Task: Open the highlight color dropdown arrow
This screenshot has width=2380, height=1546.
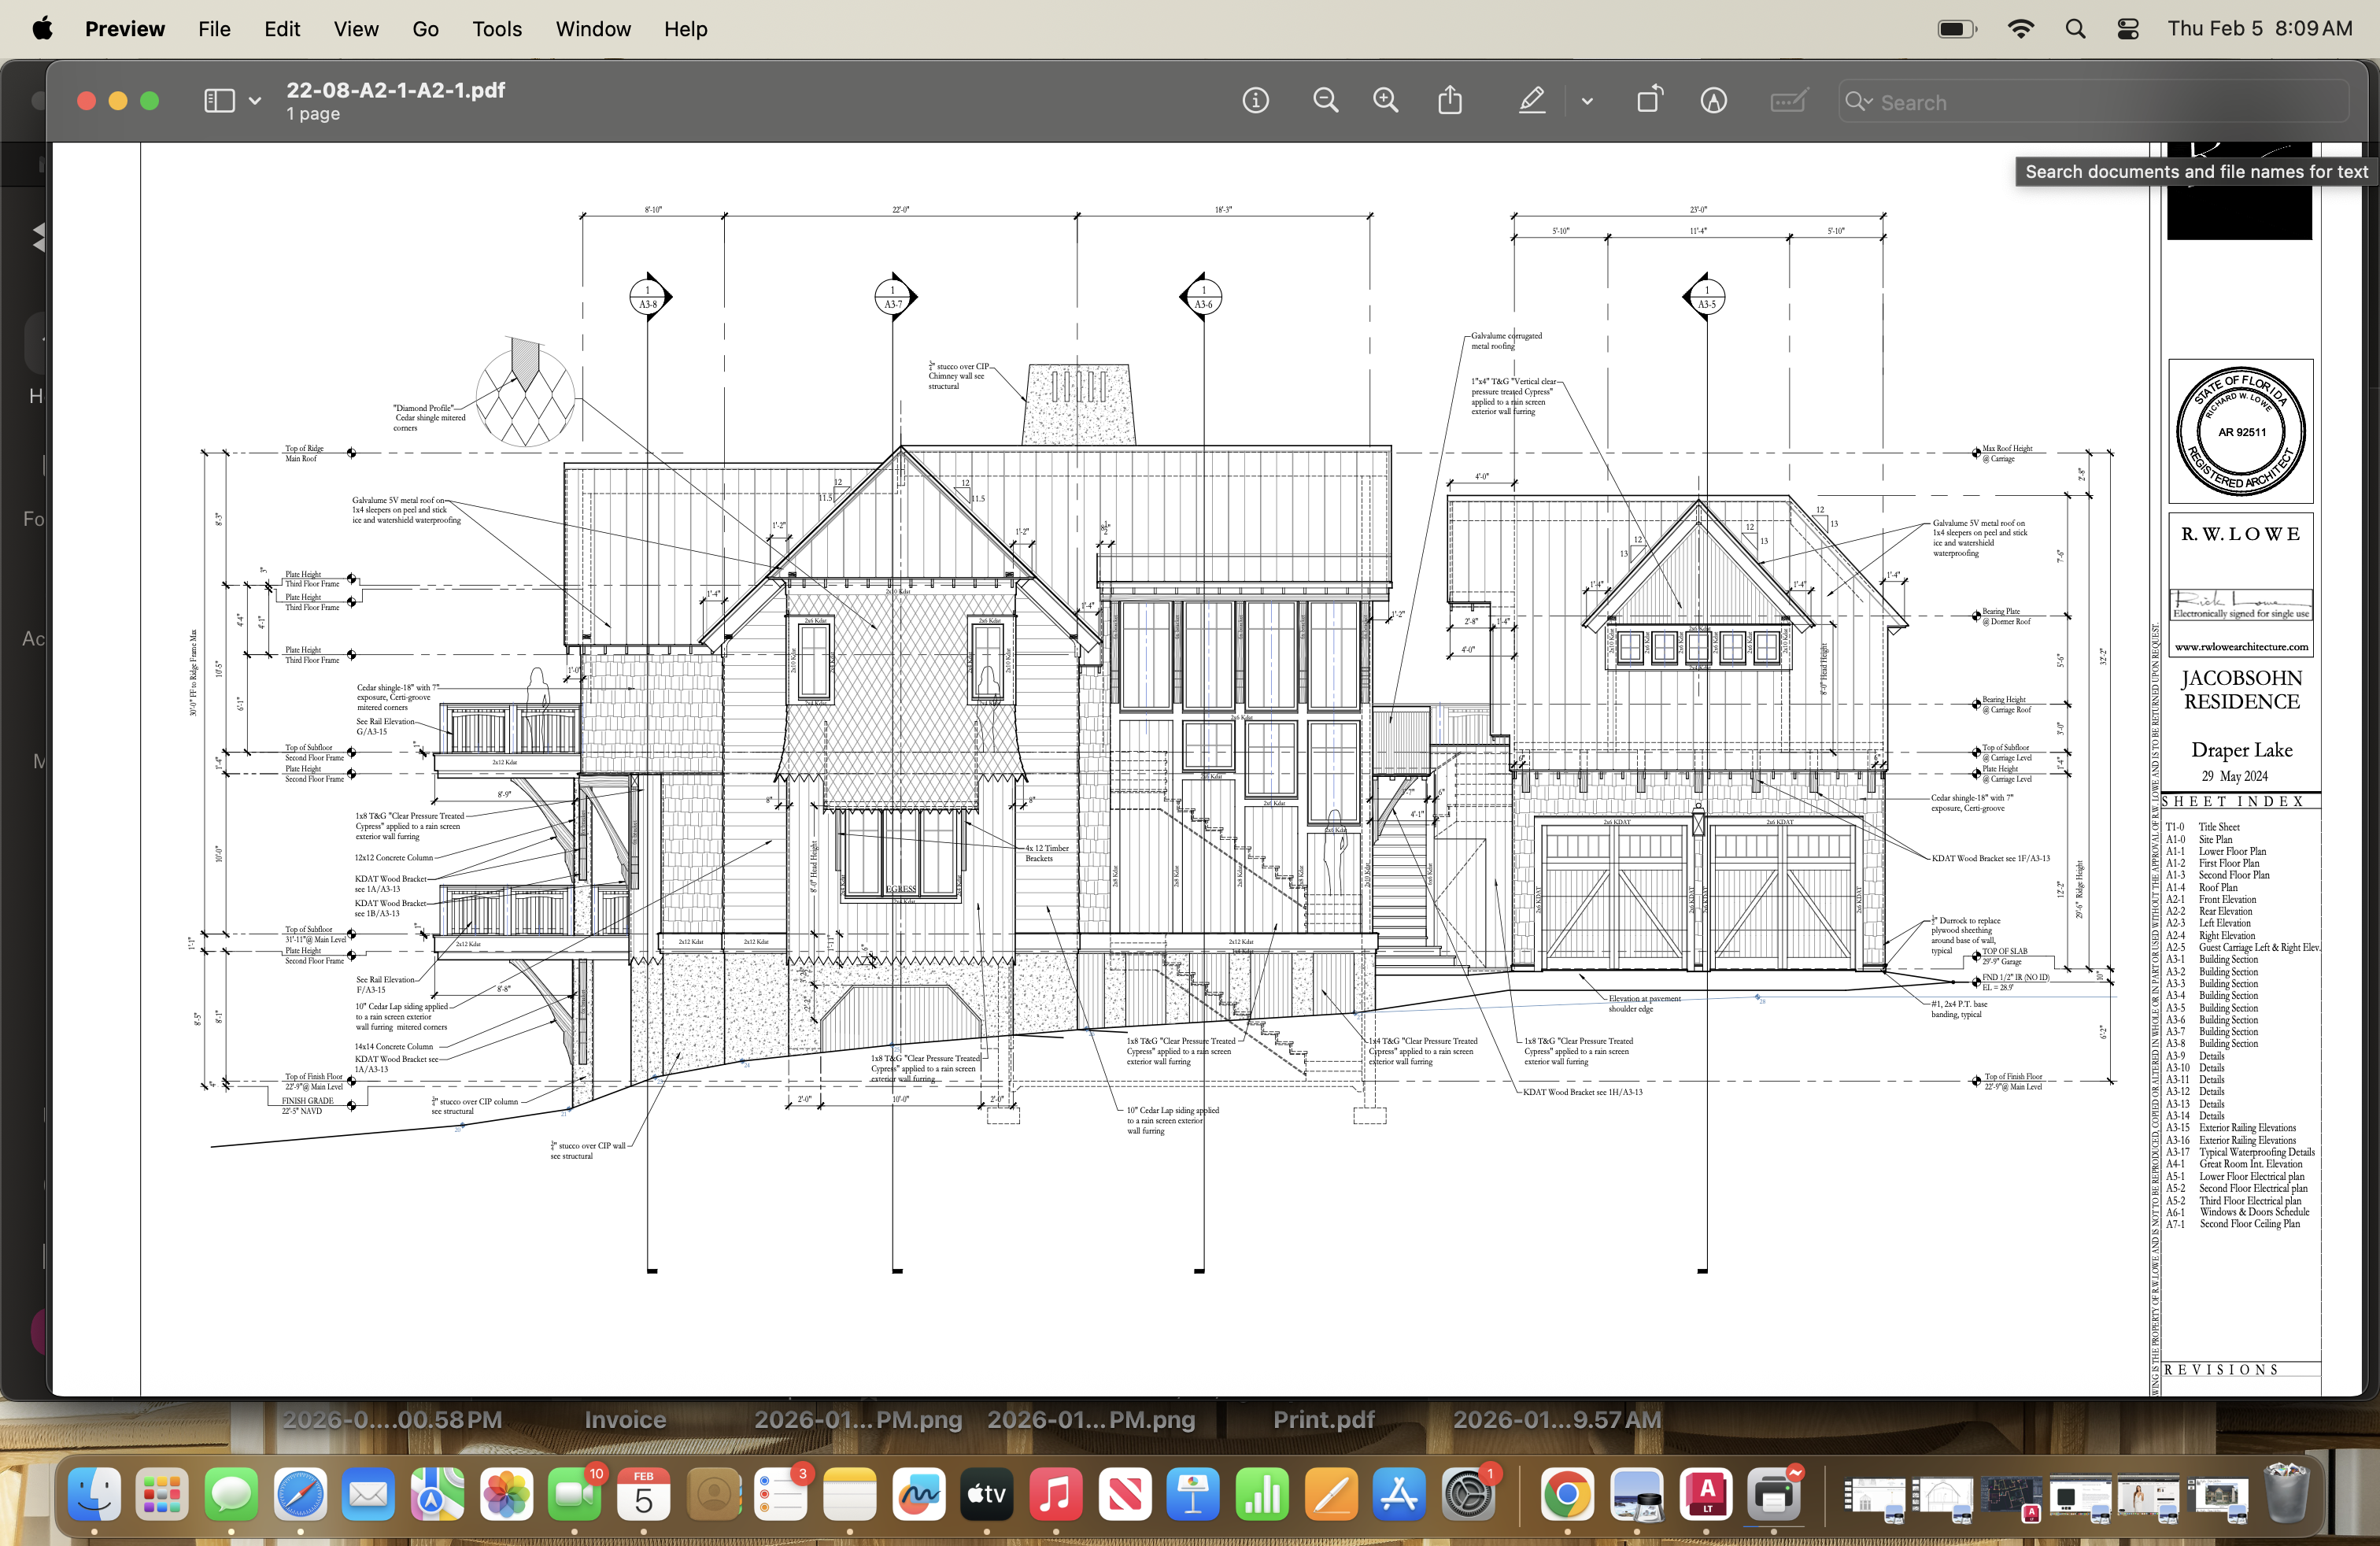Action: click(x=1587, y=101)
